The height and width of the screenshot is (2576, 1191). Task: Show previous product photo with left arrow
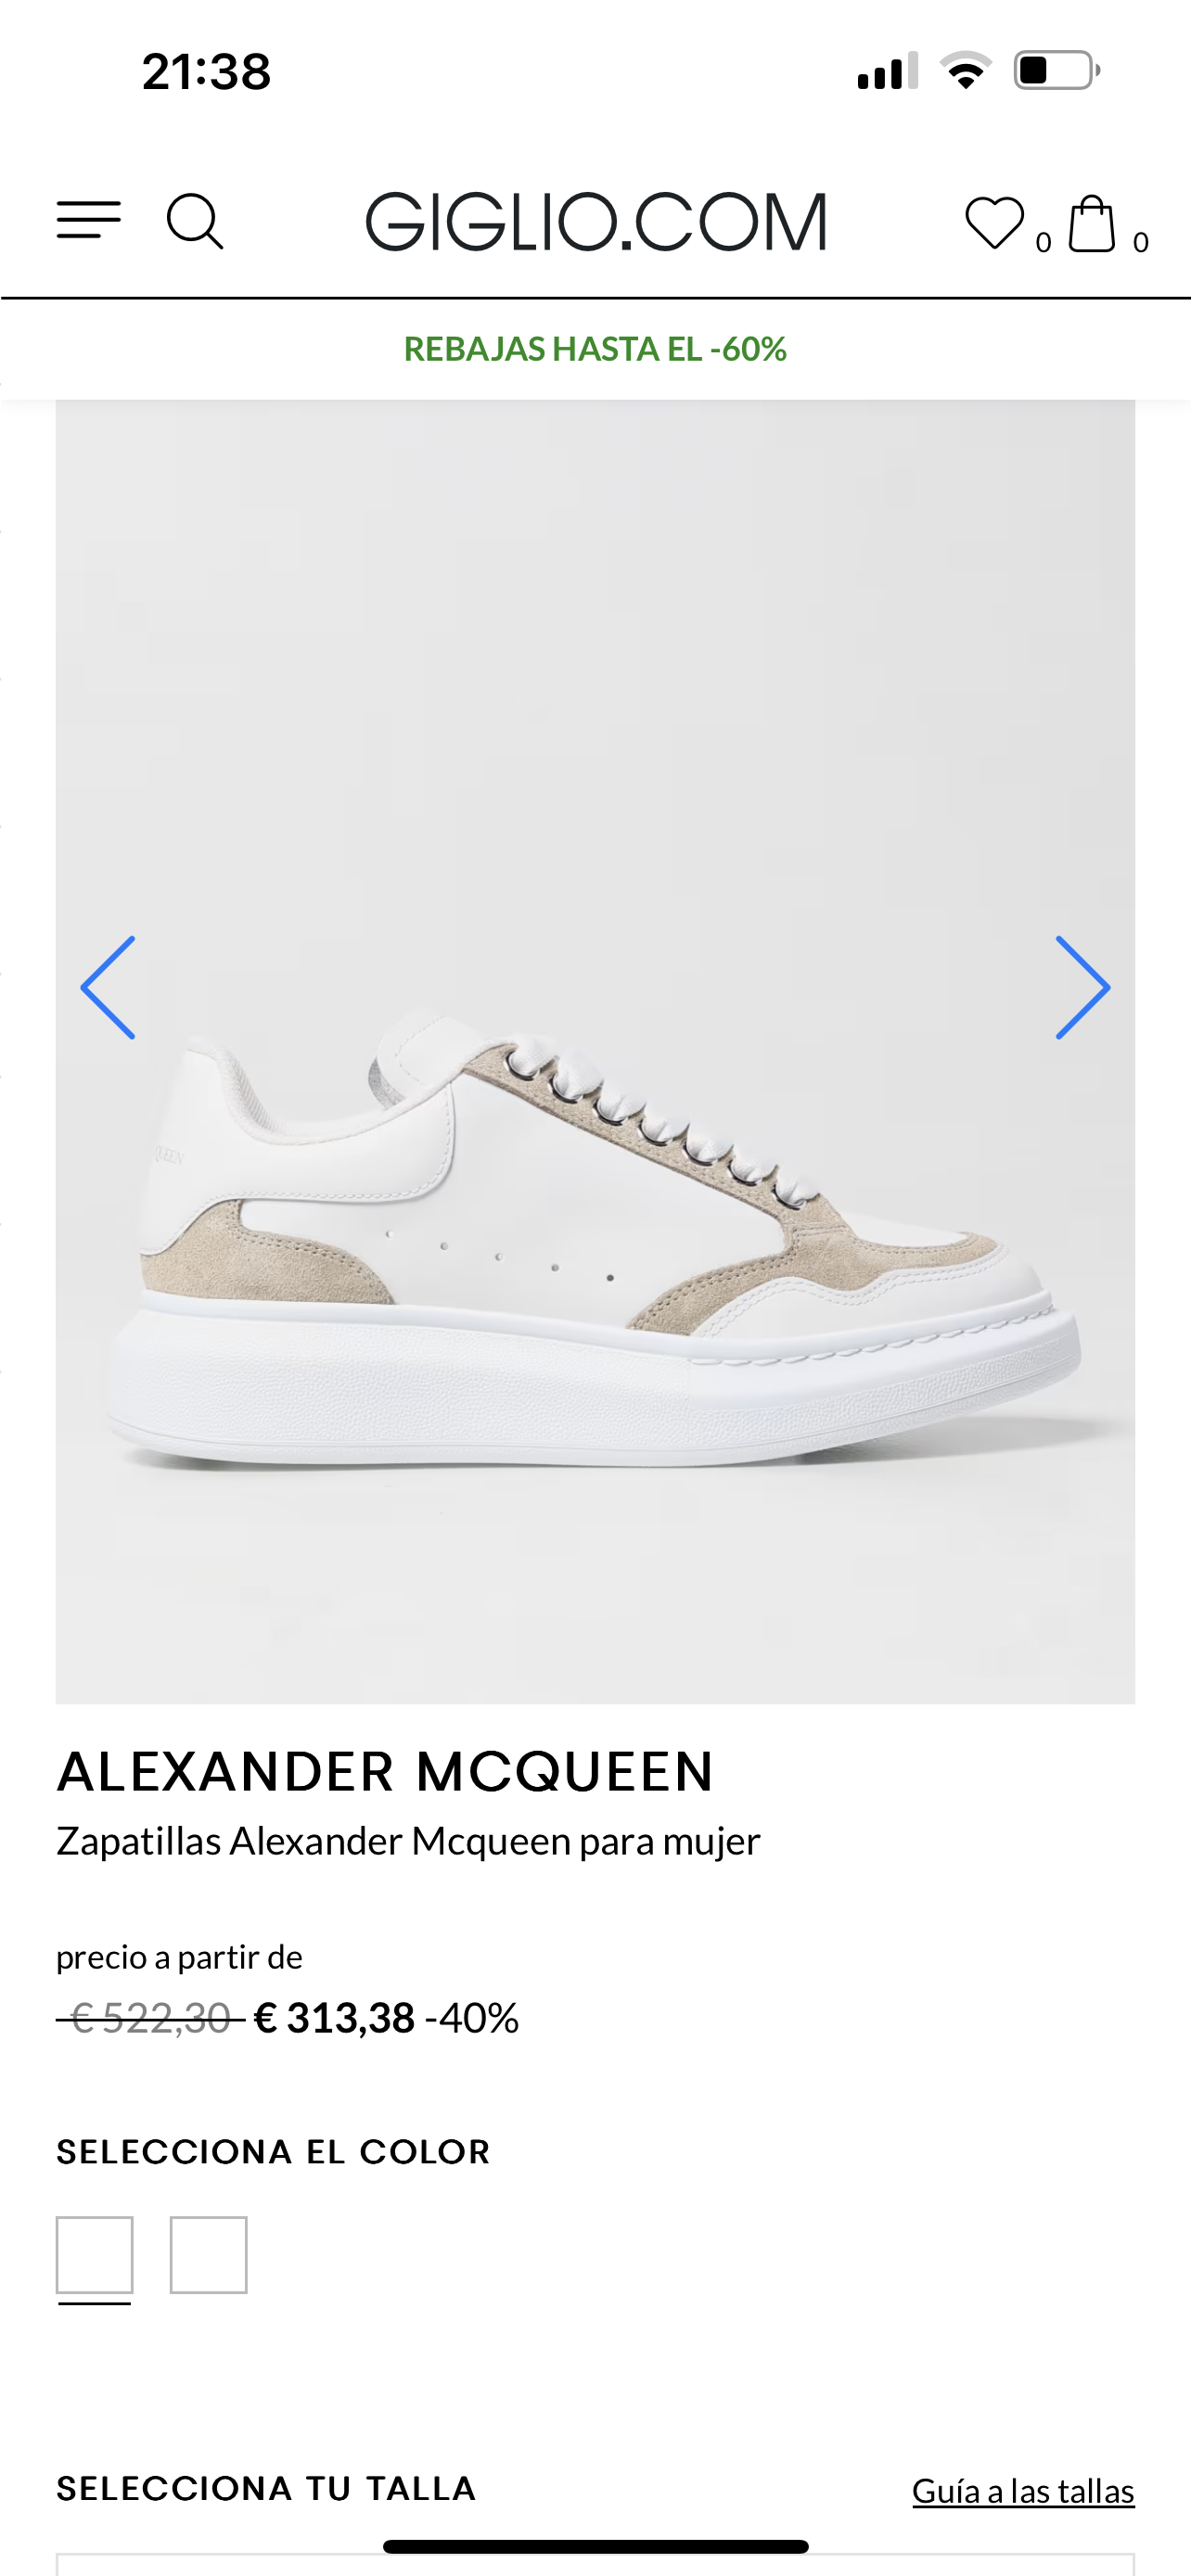(x=108, y=987)
